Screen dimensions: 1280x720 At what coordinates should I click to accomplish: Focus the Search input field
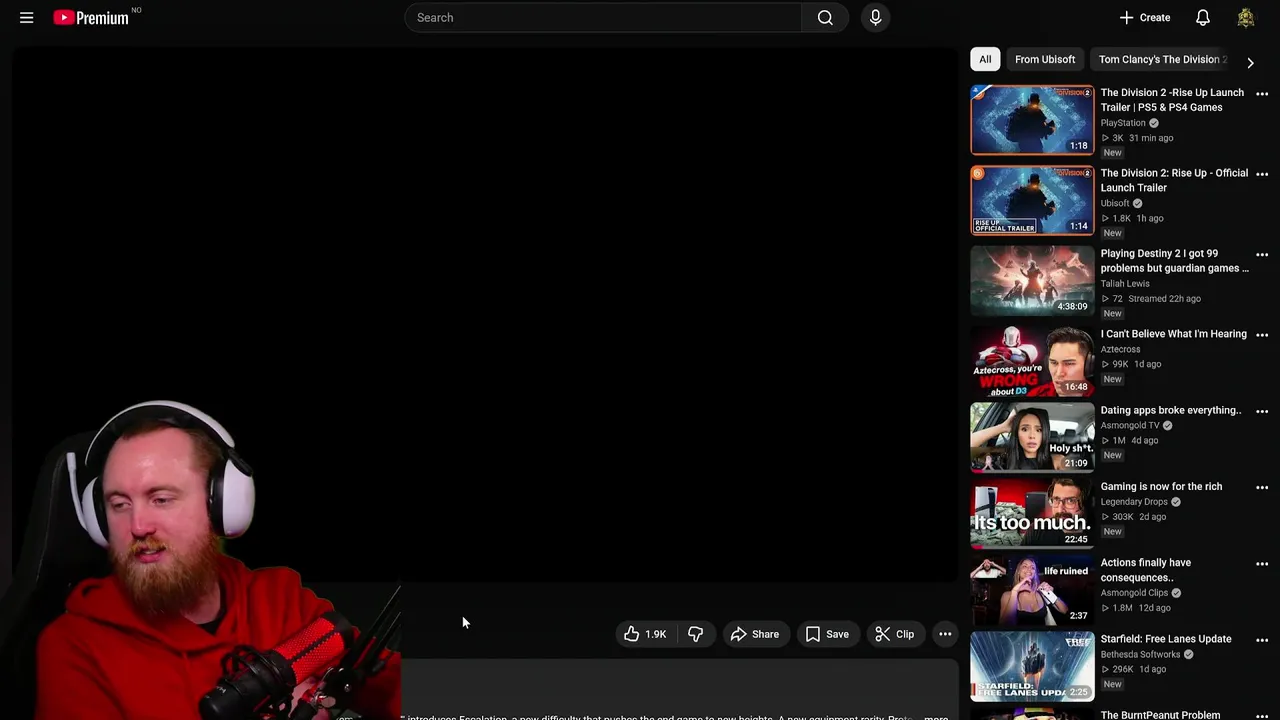click(603, 18)
